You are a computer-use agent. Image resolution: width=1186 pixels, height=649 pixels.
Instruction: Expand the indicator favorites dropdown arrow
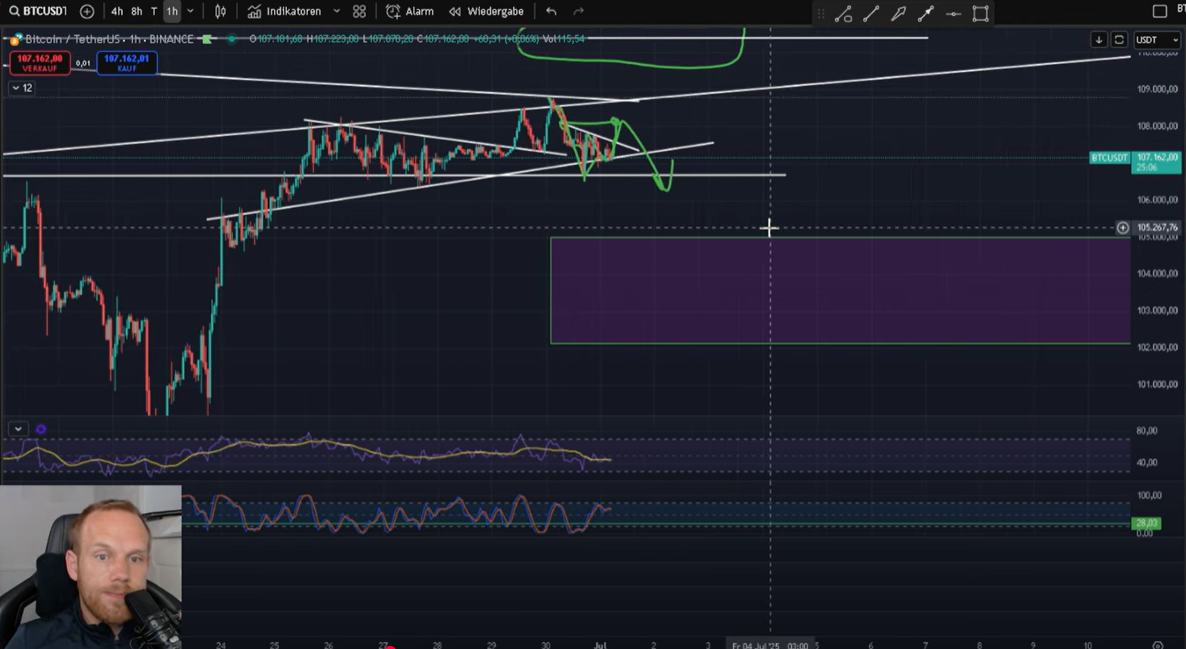[x=337, y=11]
